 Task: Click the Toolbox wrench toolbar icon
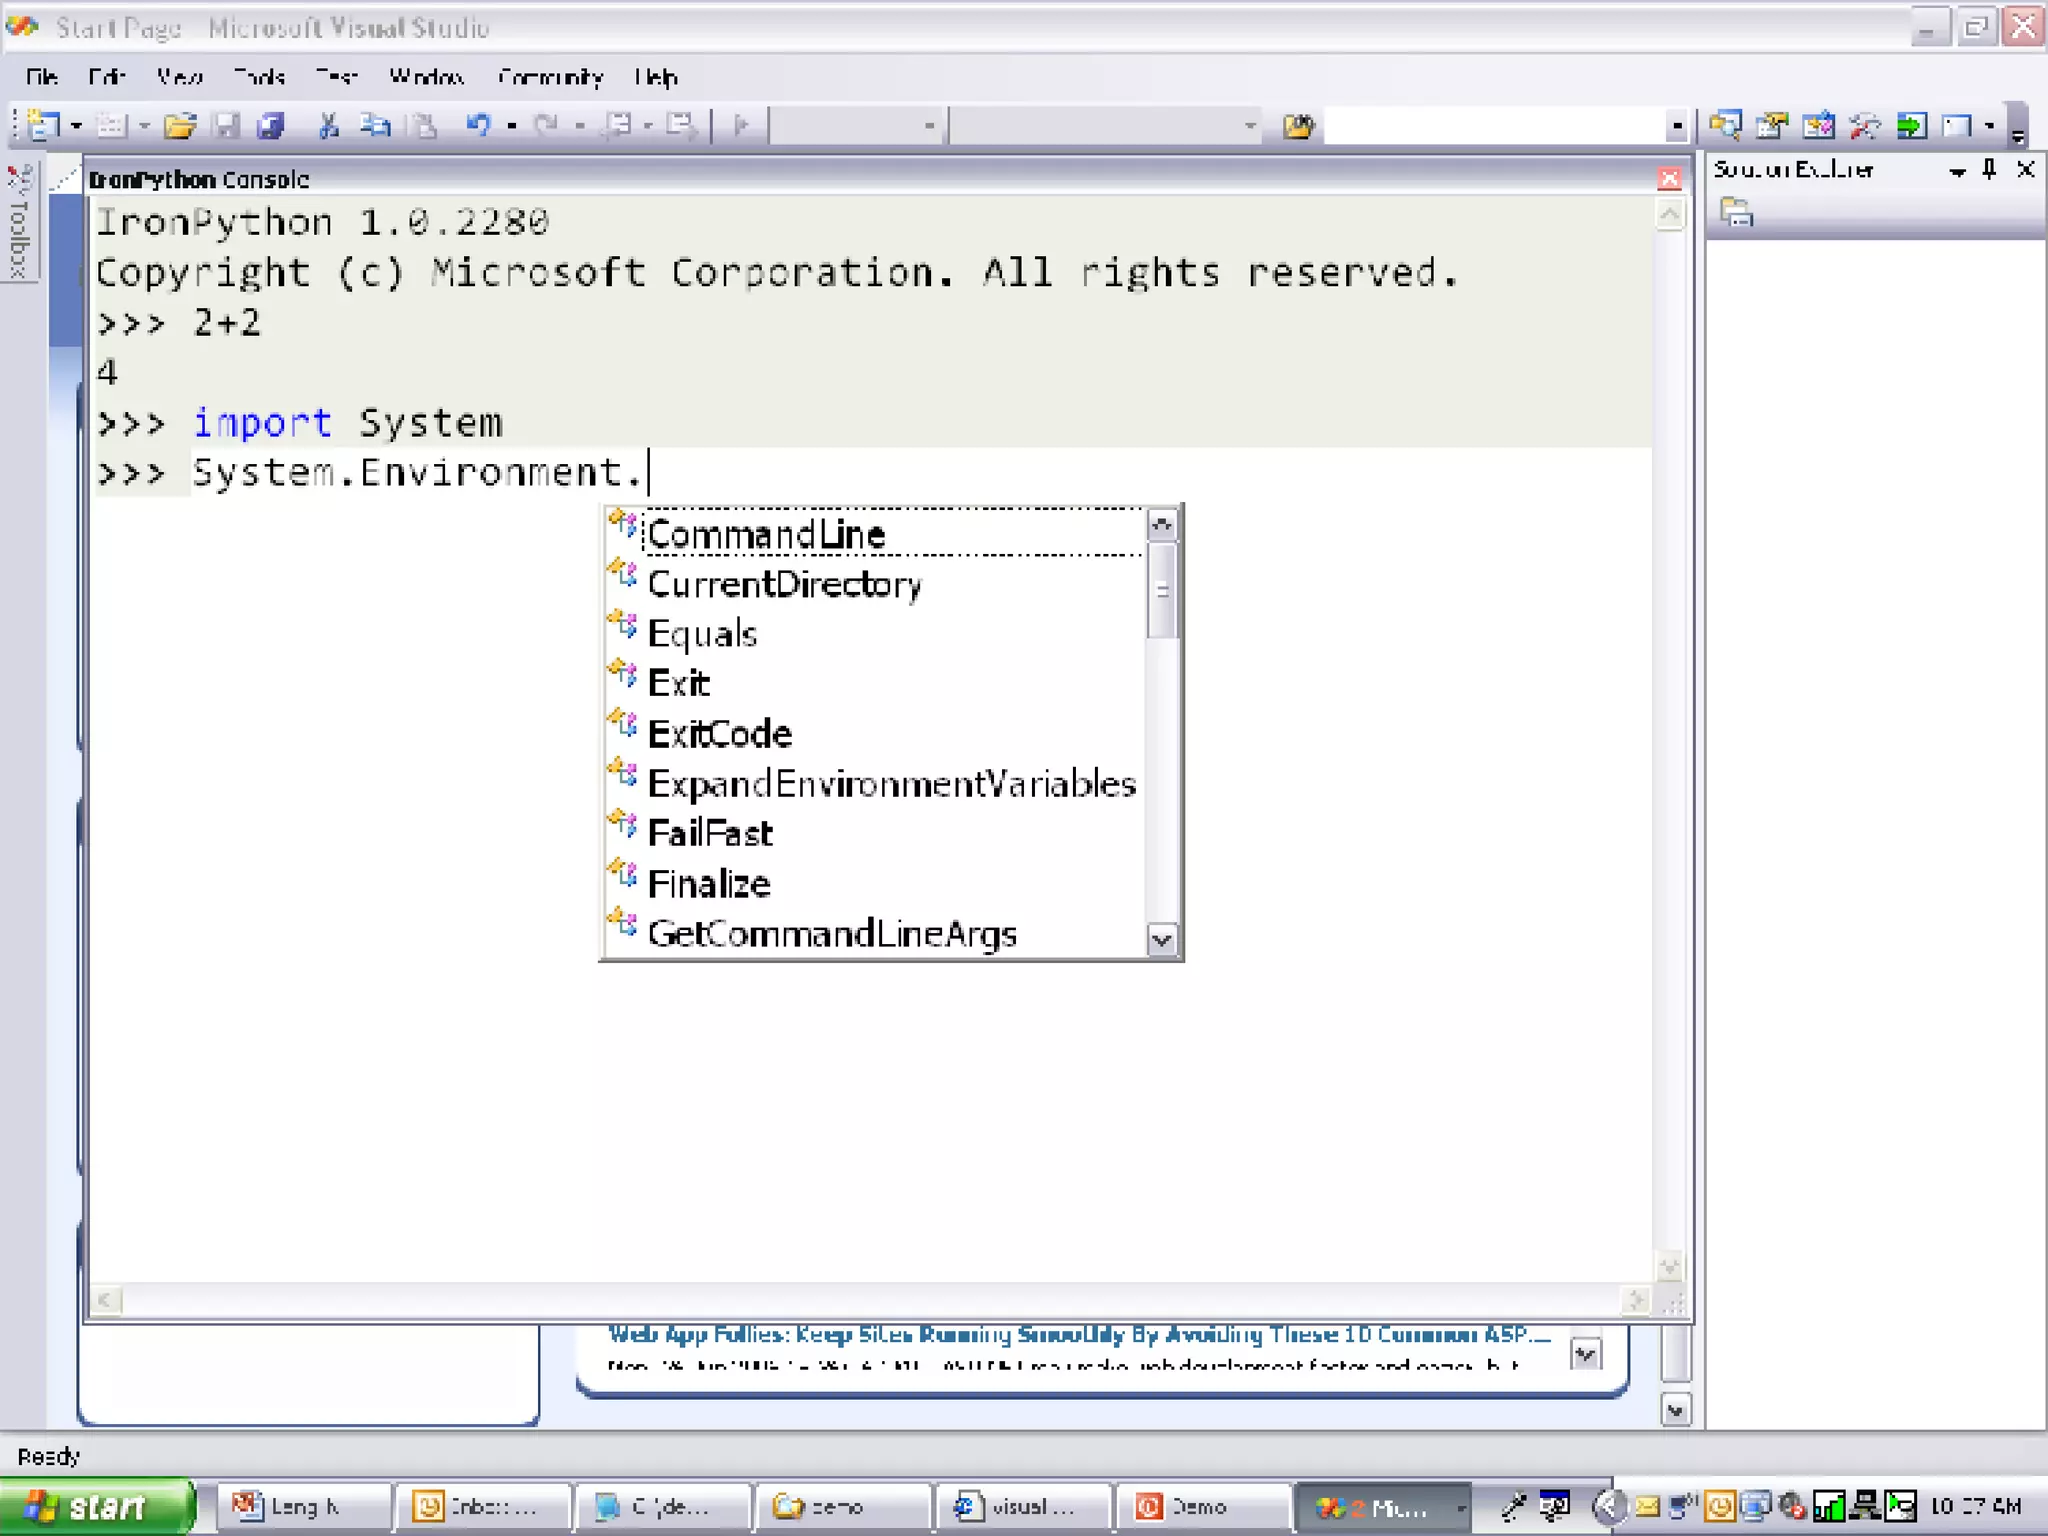(x=1865, y=125)
